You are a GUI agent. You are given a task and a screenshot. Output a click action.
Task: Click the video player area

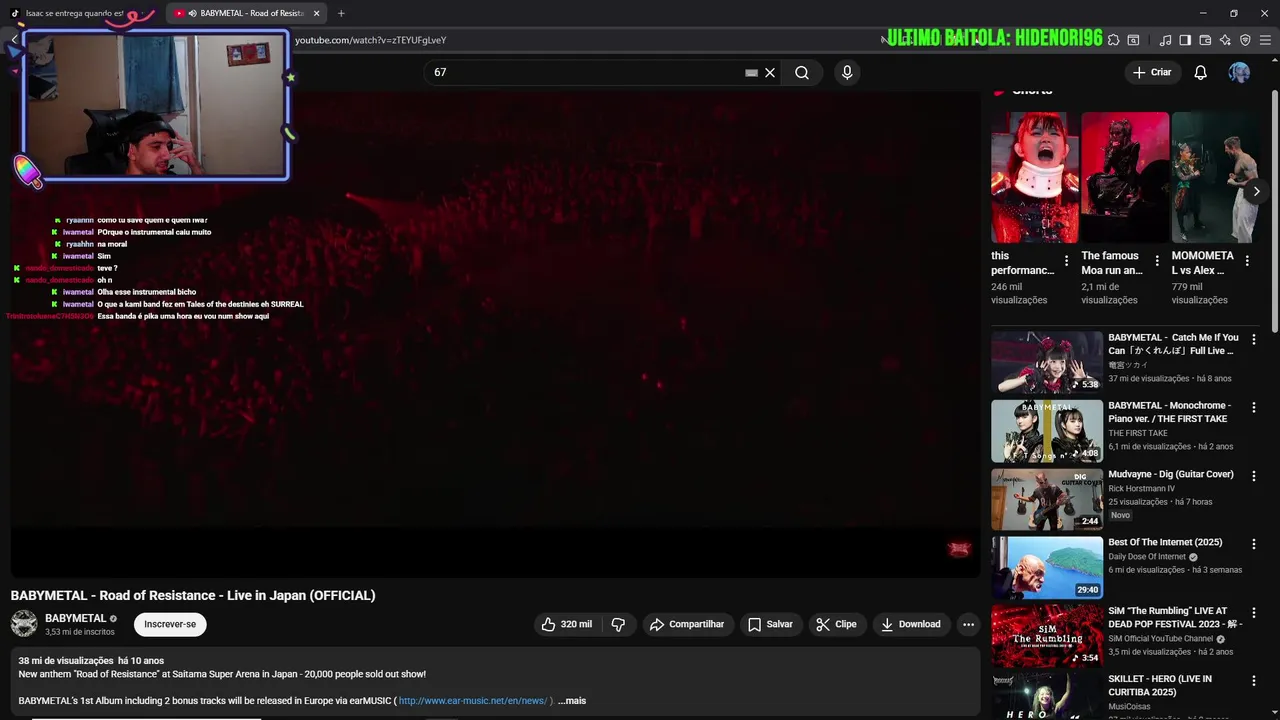[x=495, y=334]
